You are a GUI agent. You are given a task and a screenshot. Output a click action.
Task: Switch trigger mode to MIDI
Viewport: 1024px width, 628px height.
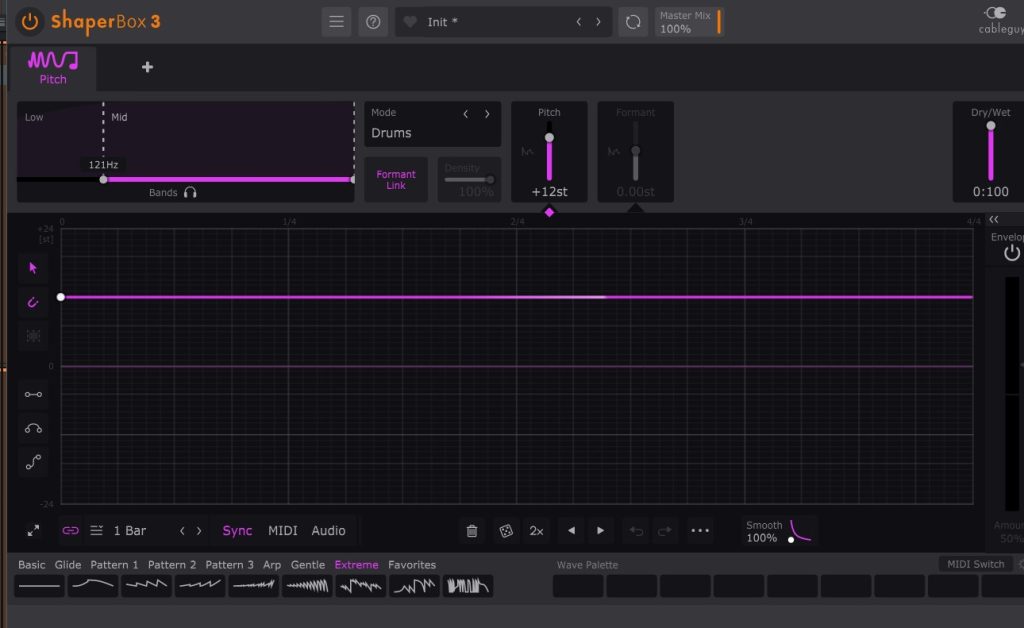point(282,531)
